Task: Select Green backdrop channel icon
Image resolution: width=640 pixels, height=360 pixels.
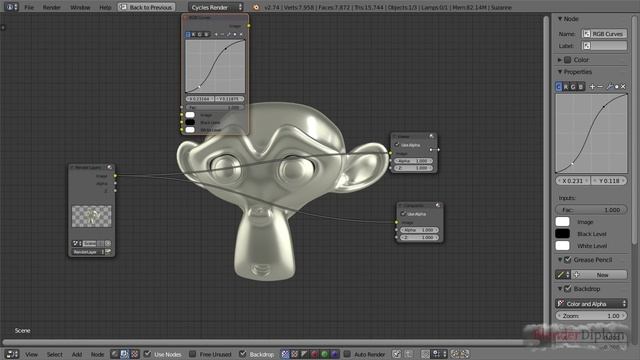Action: point(324,354)
